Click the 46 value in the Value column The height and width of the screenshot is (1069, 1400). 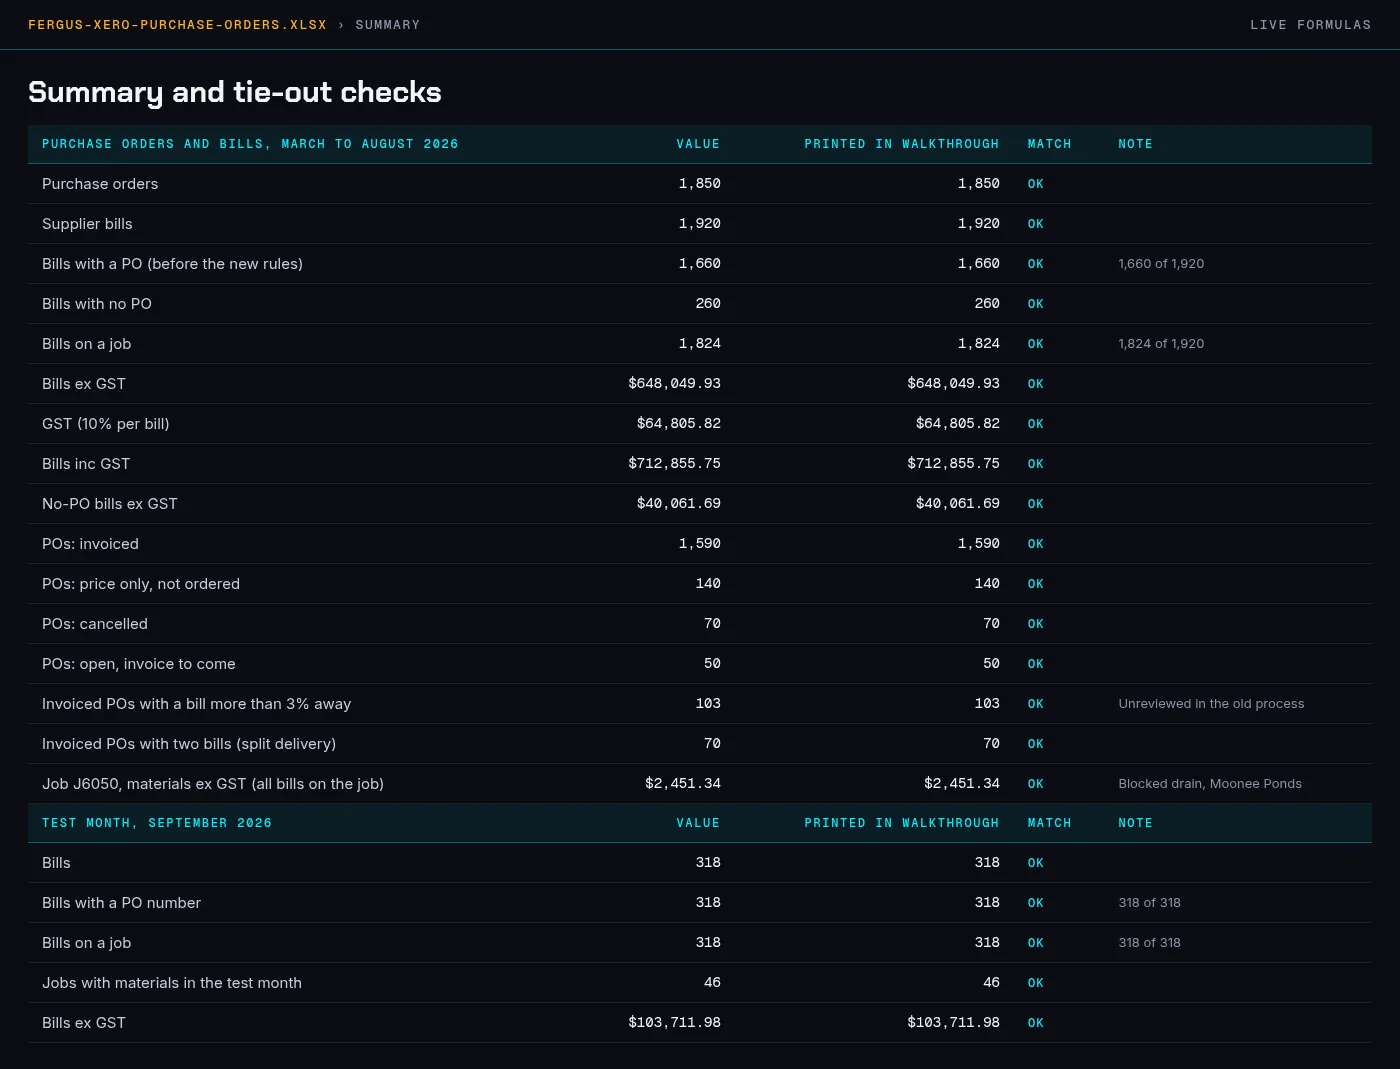[712, 983]
